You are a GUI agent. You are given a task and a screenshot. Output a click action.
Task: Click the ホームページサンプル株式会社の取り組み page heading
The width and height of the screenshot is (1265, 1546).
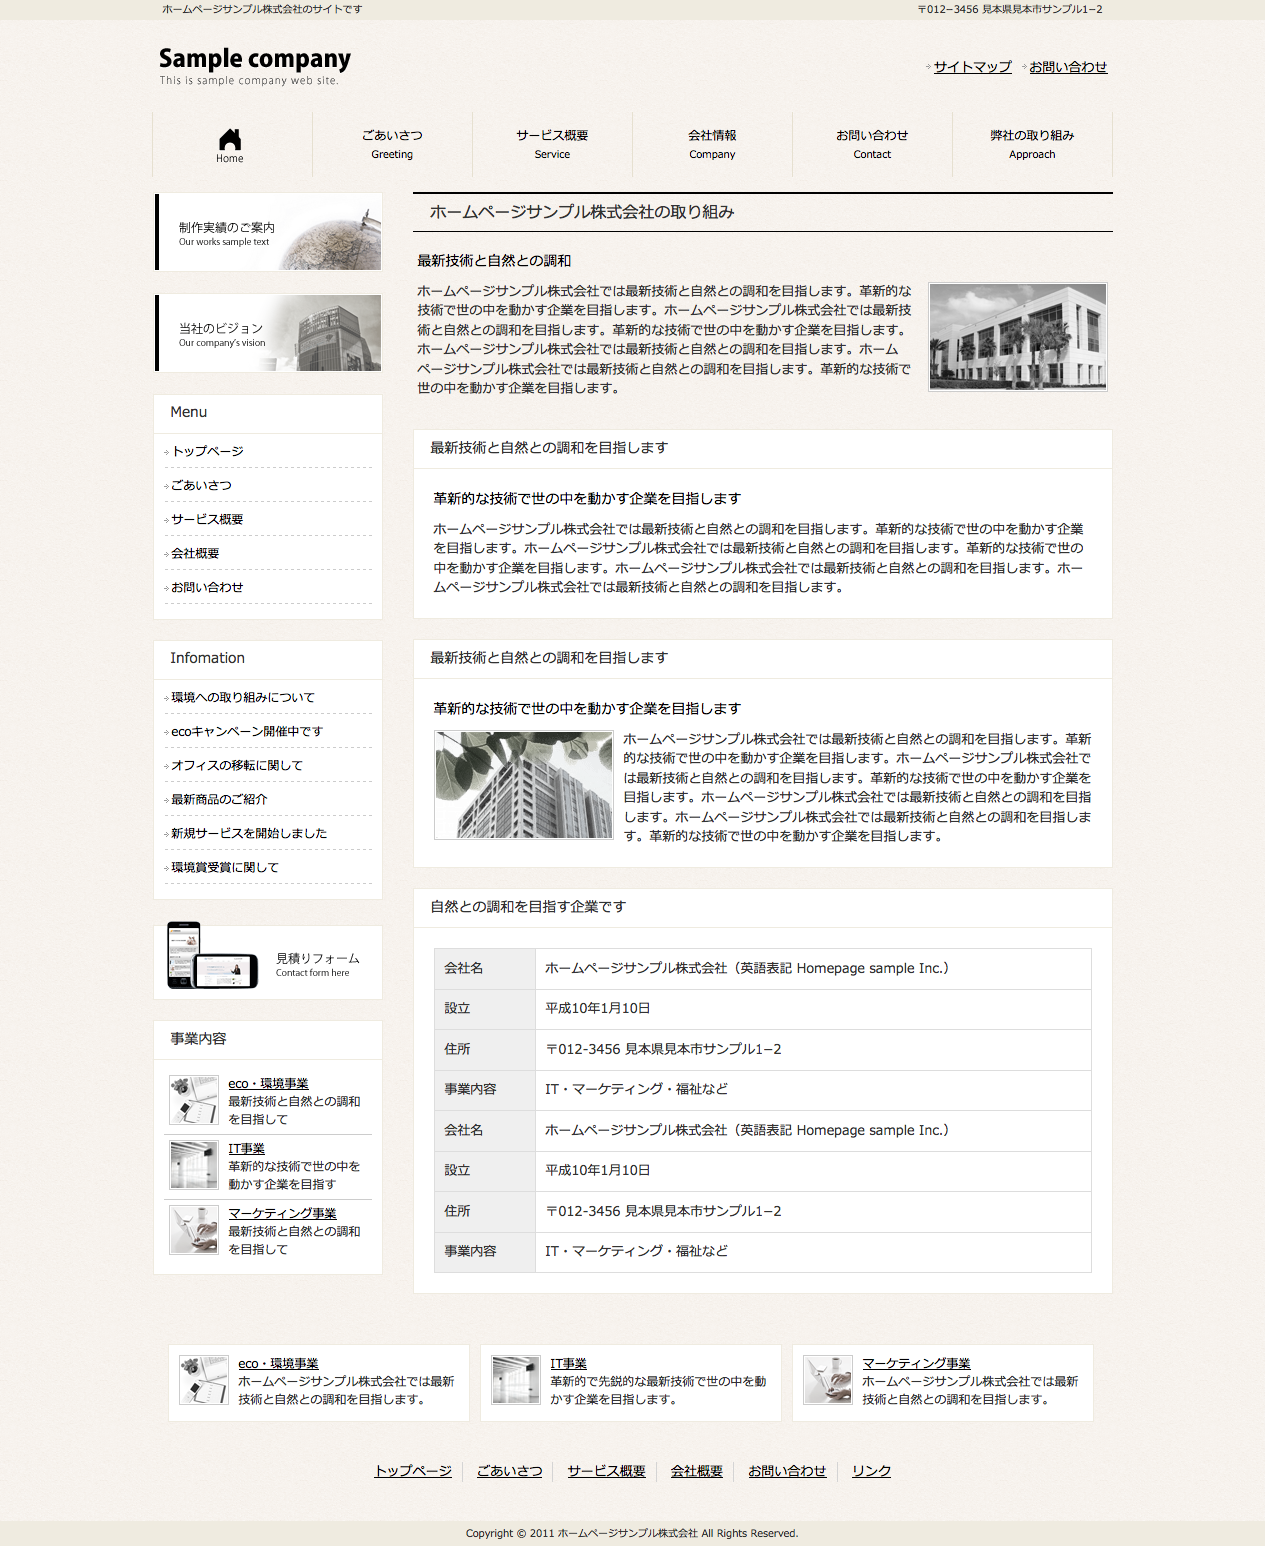(582, 212)
